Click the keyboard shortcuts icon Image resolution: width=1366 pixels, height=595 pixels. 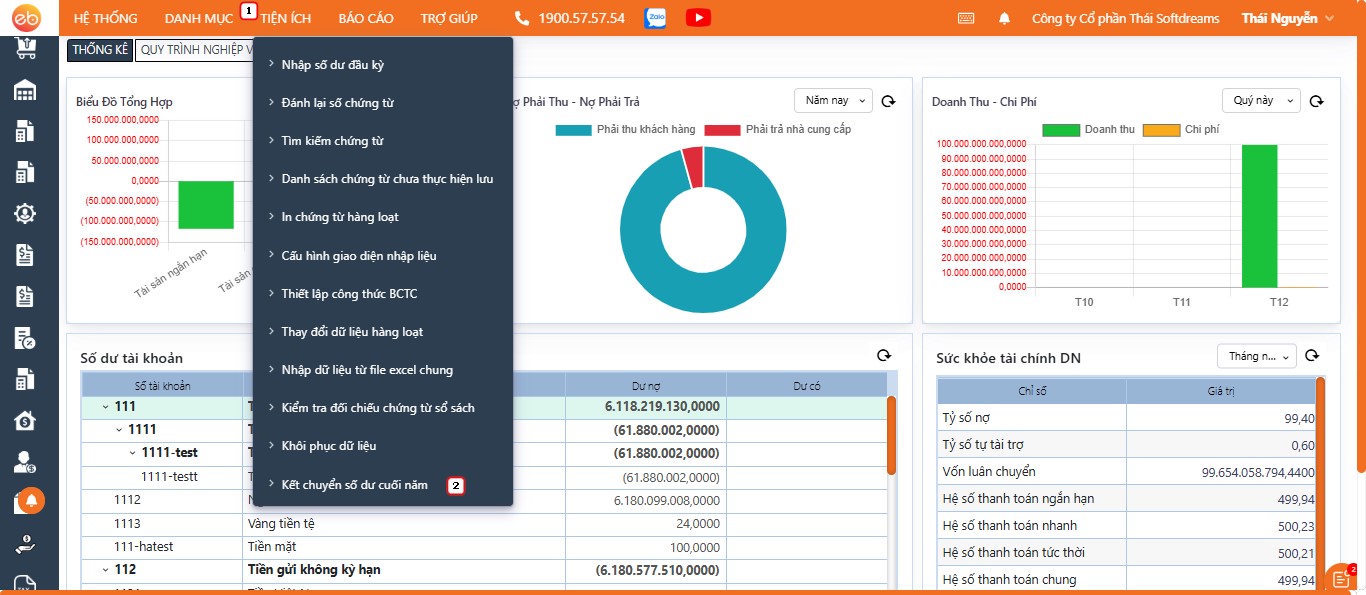[x=966, y=18]
